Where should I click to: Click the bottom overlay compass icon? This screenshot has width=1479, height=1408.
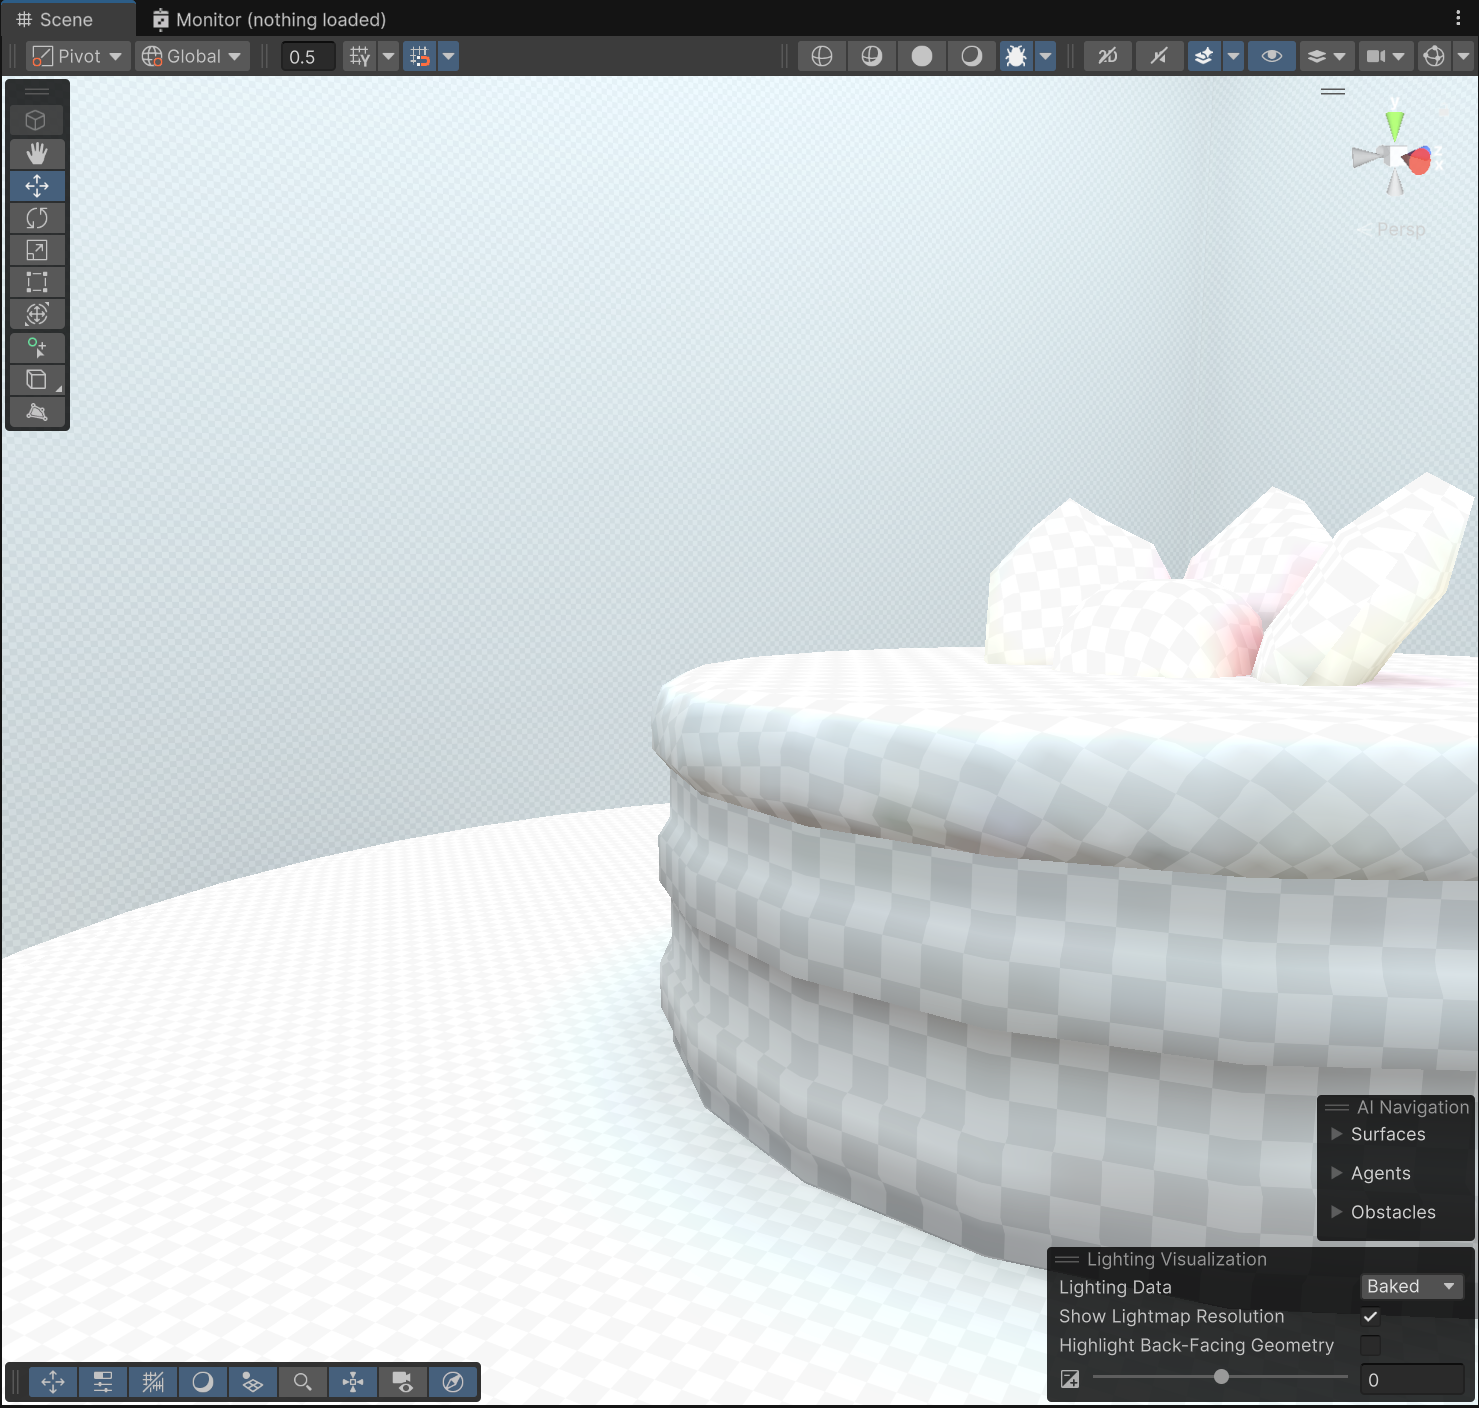click(453, 1382)
